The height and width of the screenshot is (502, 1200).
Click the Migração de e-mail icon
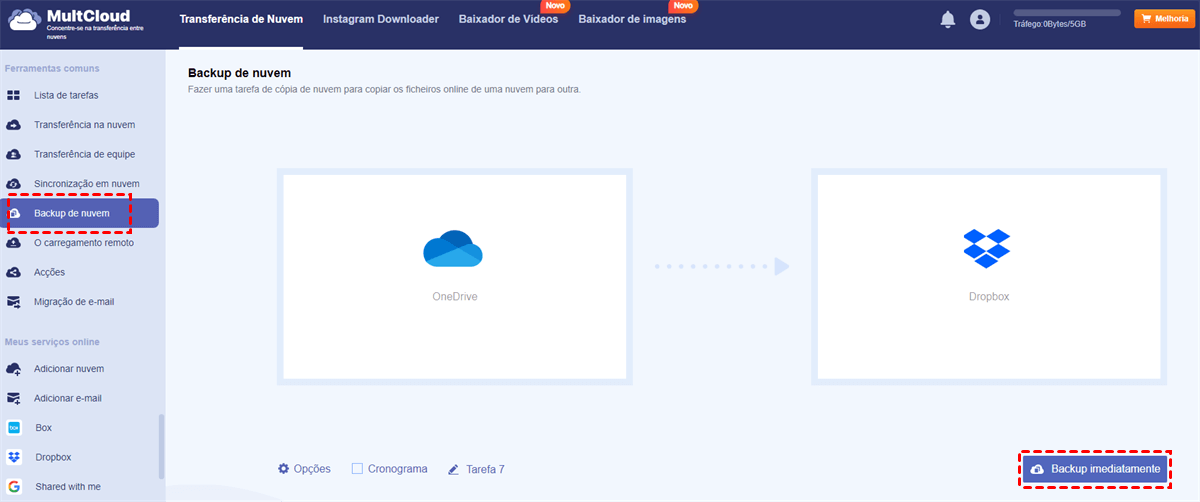coord(14,302)
